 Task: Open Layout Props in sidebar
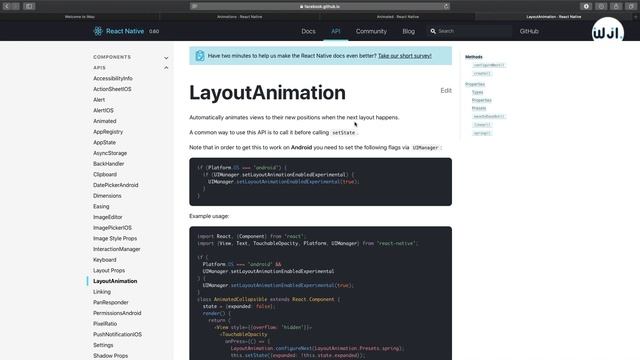109,270
